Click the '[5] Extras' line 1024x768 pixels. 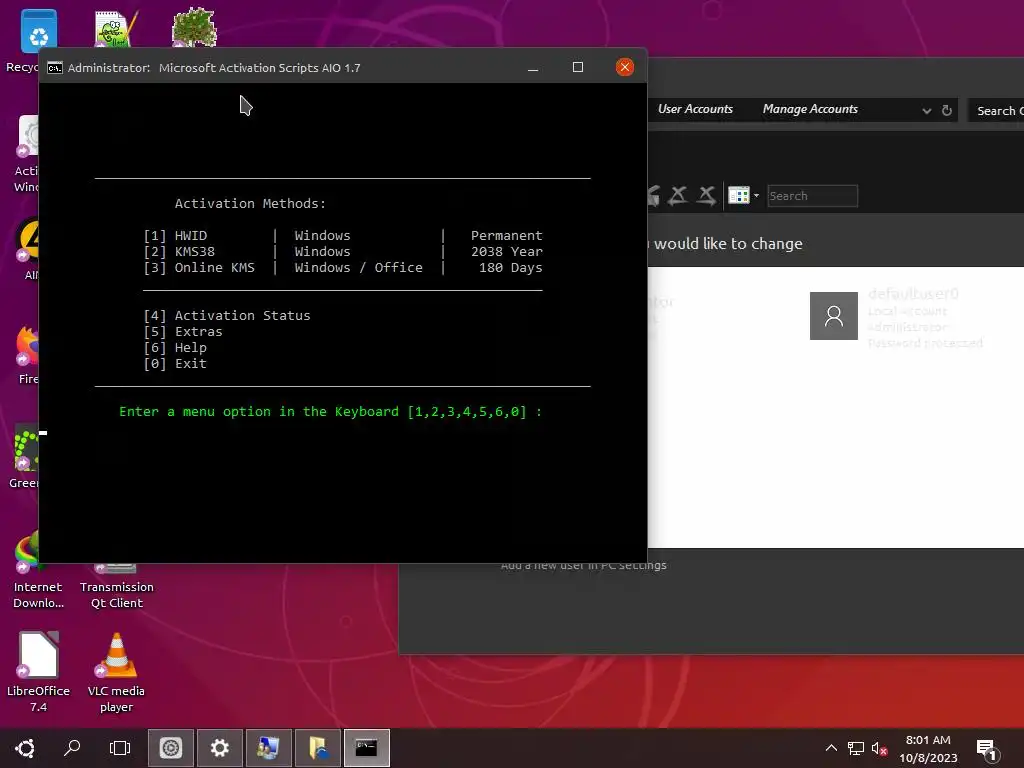(x=183, y=332)
